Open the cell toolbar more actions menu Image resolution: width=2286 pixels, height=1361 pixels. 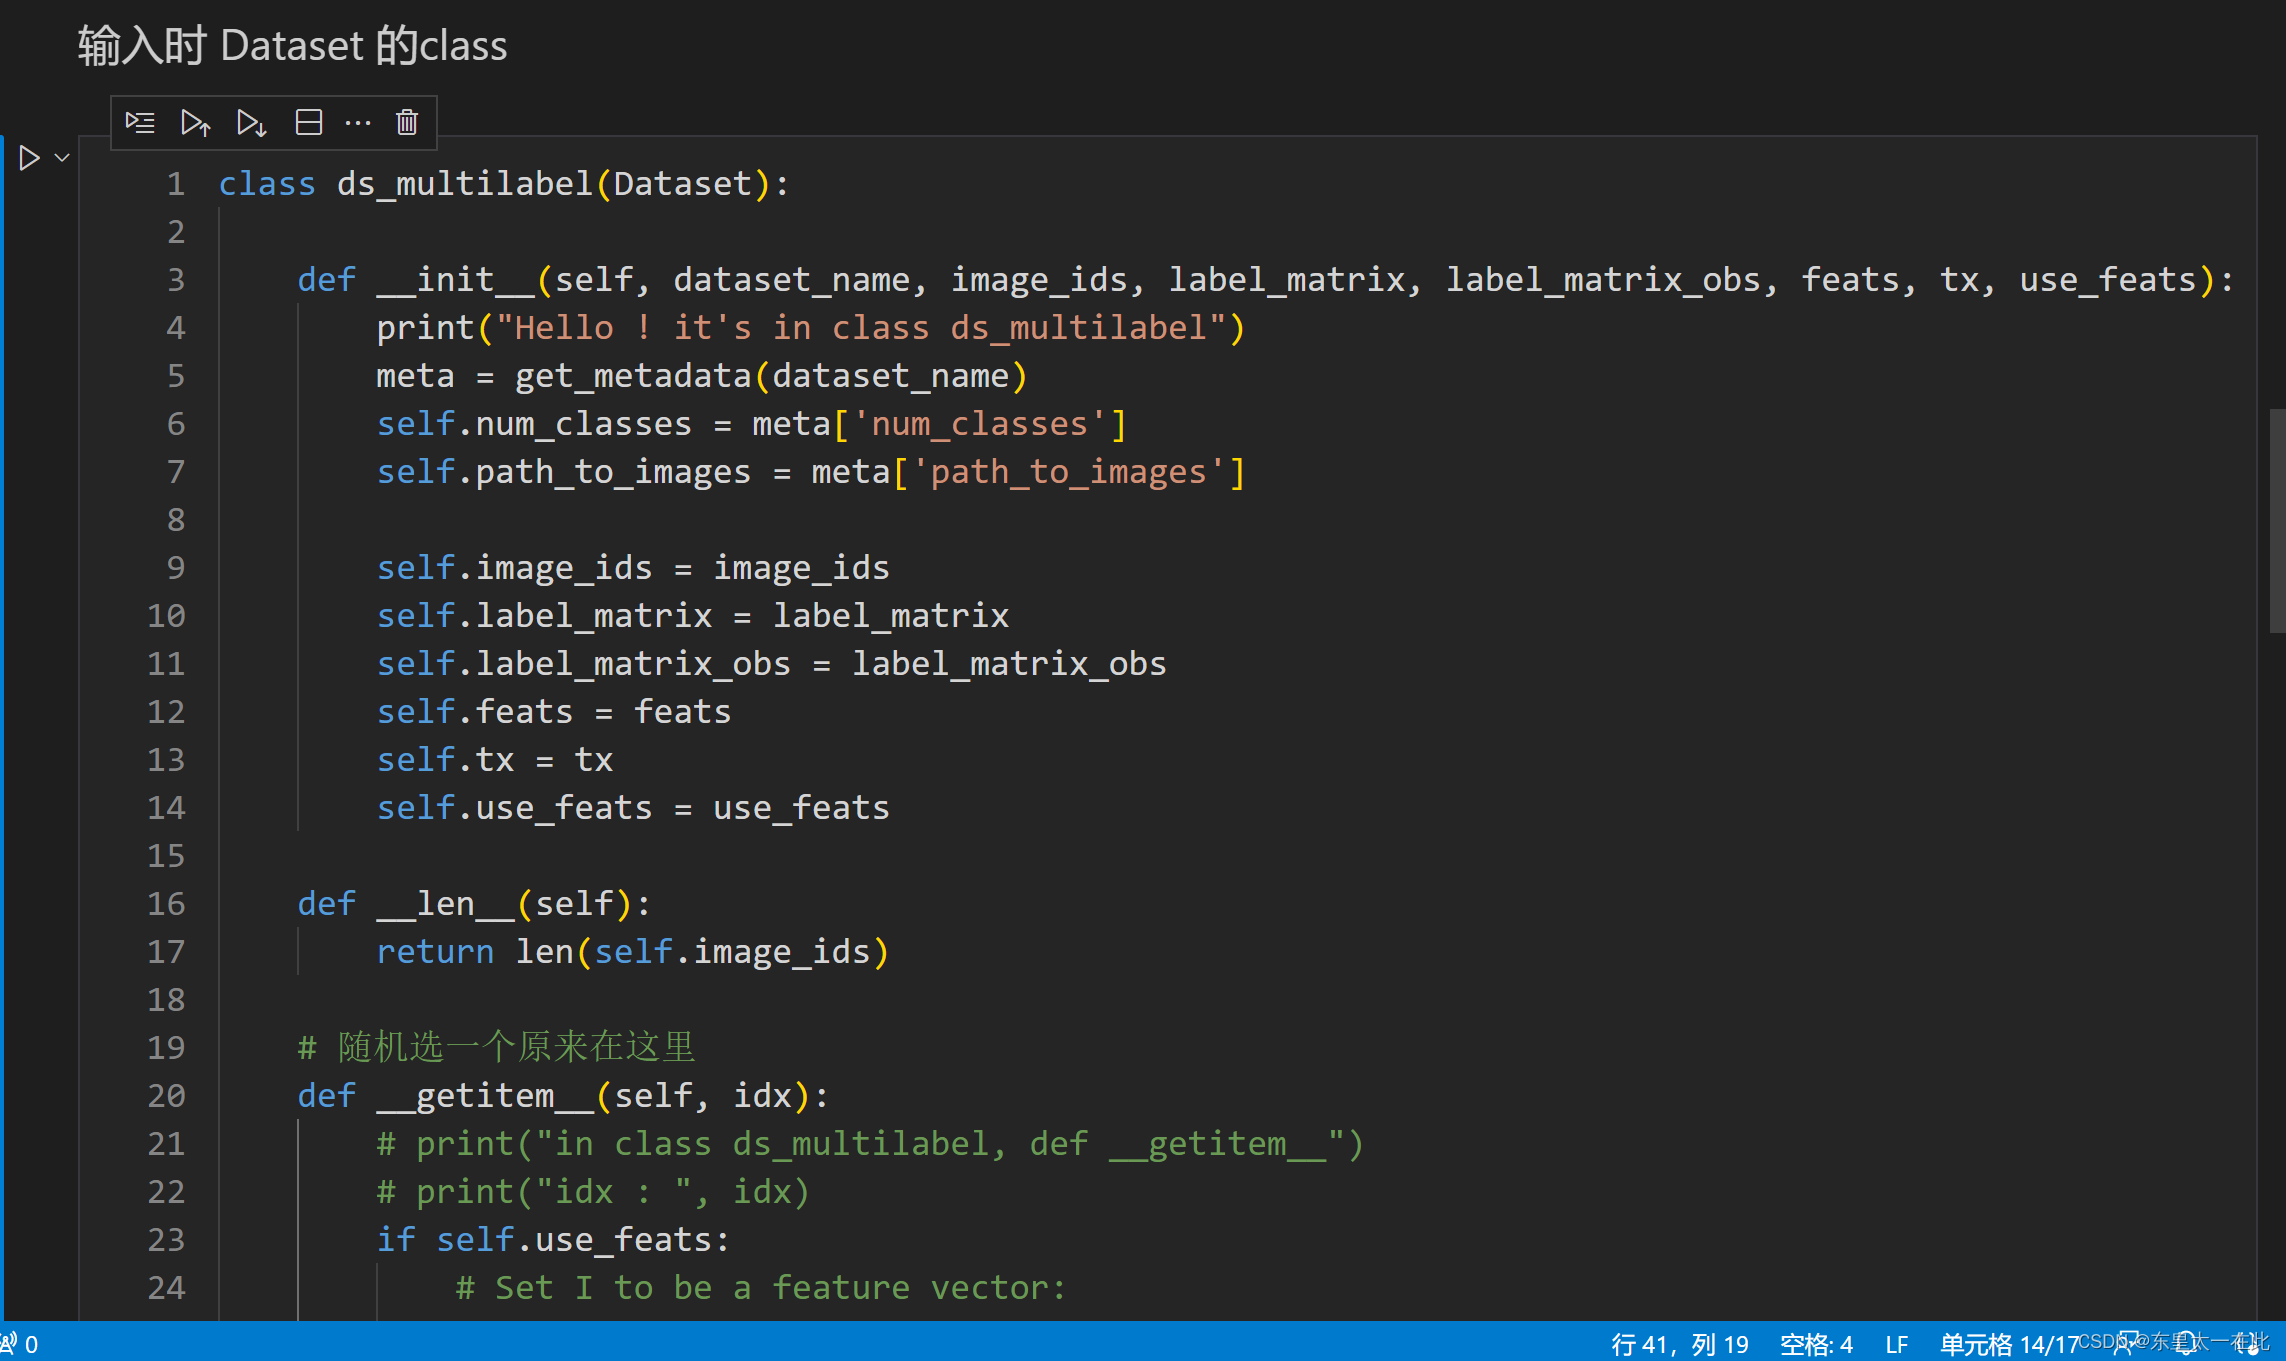pos(358,123)
